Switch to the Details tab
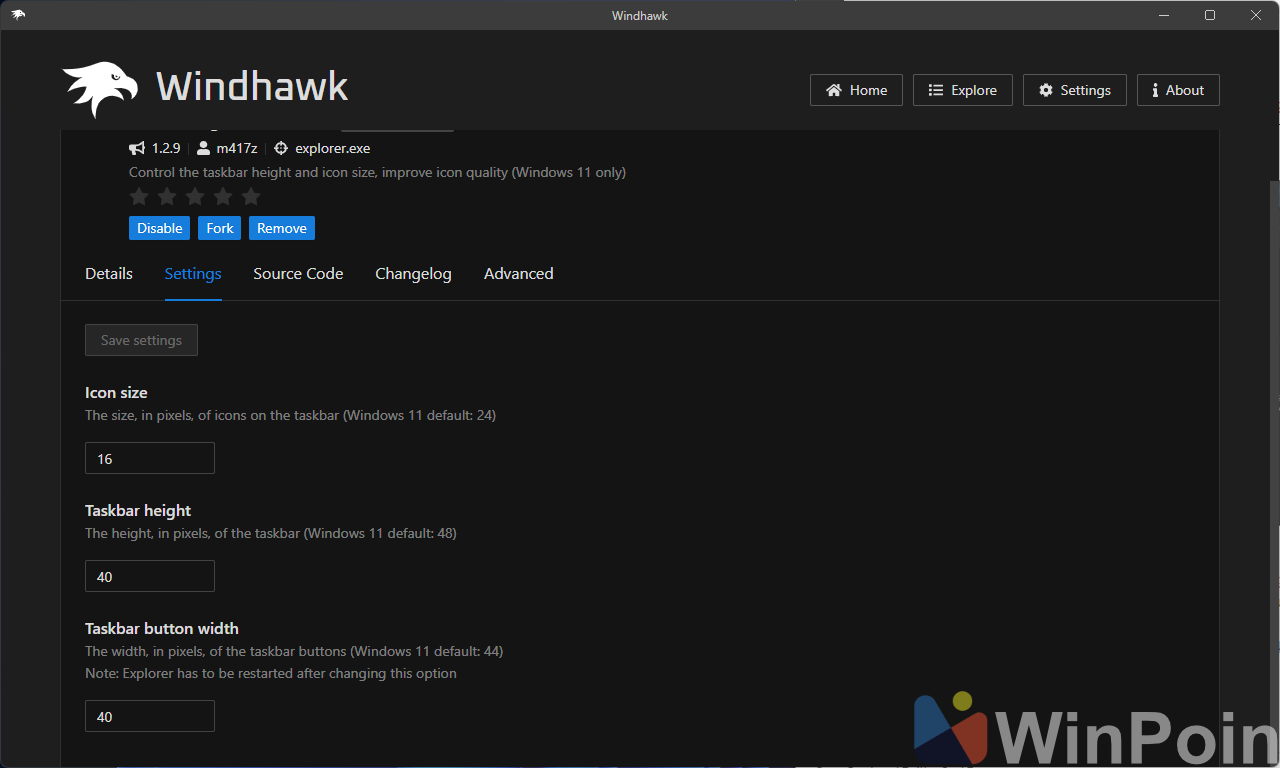1280x768 pixels. (x=109, y=274)
